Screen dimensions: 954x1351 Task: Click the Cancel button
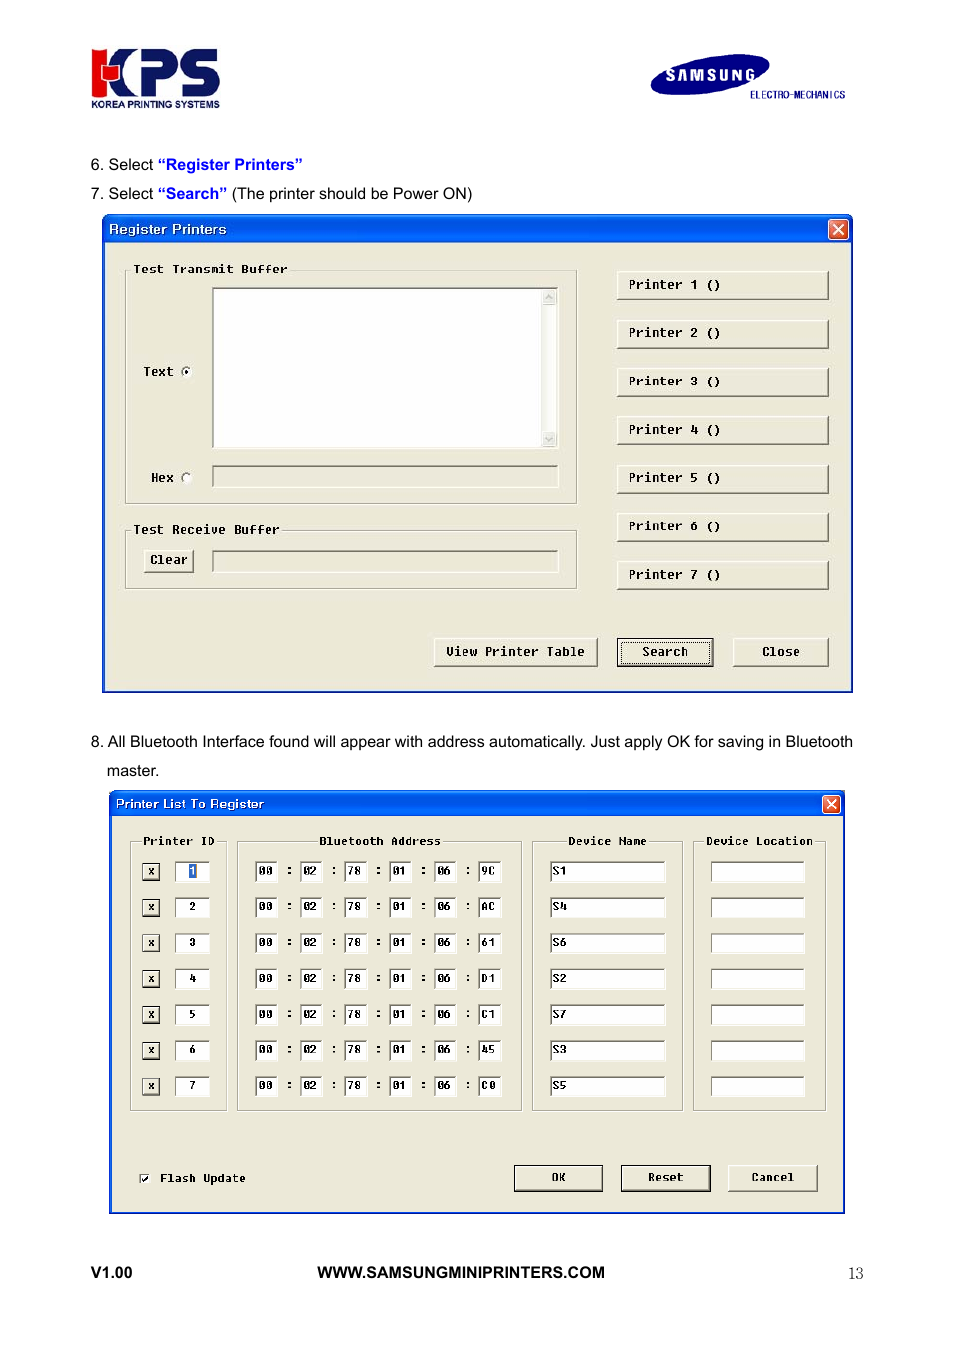tap(772, 1178)
